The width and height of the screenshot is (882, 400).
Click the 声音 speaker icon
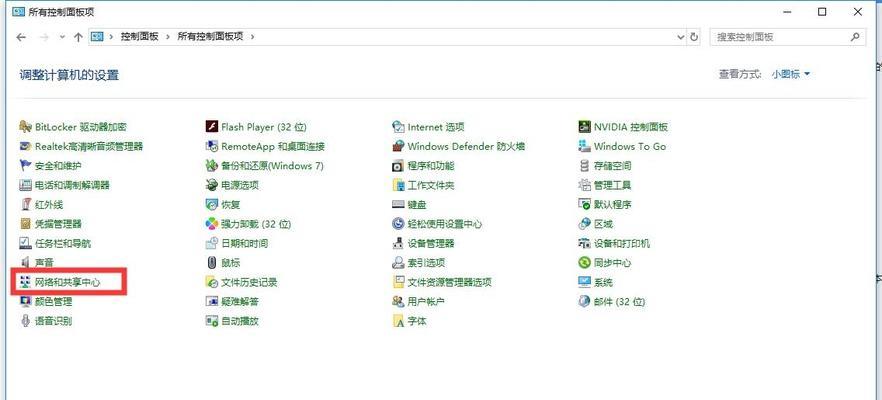point(25,263)
